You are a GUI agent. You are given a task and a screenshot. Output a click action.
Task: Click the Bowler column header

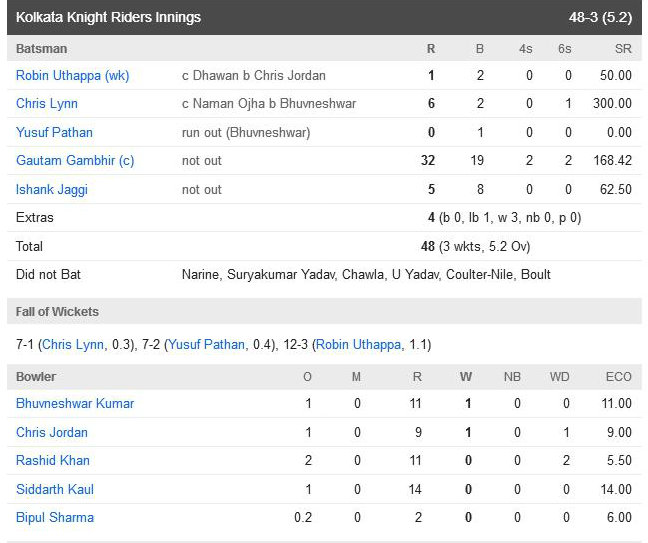pos(36,376)
